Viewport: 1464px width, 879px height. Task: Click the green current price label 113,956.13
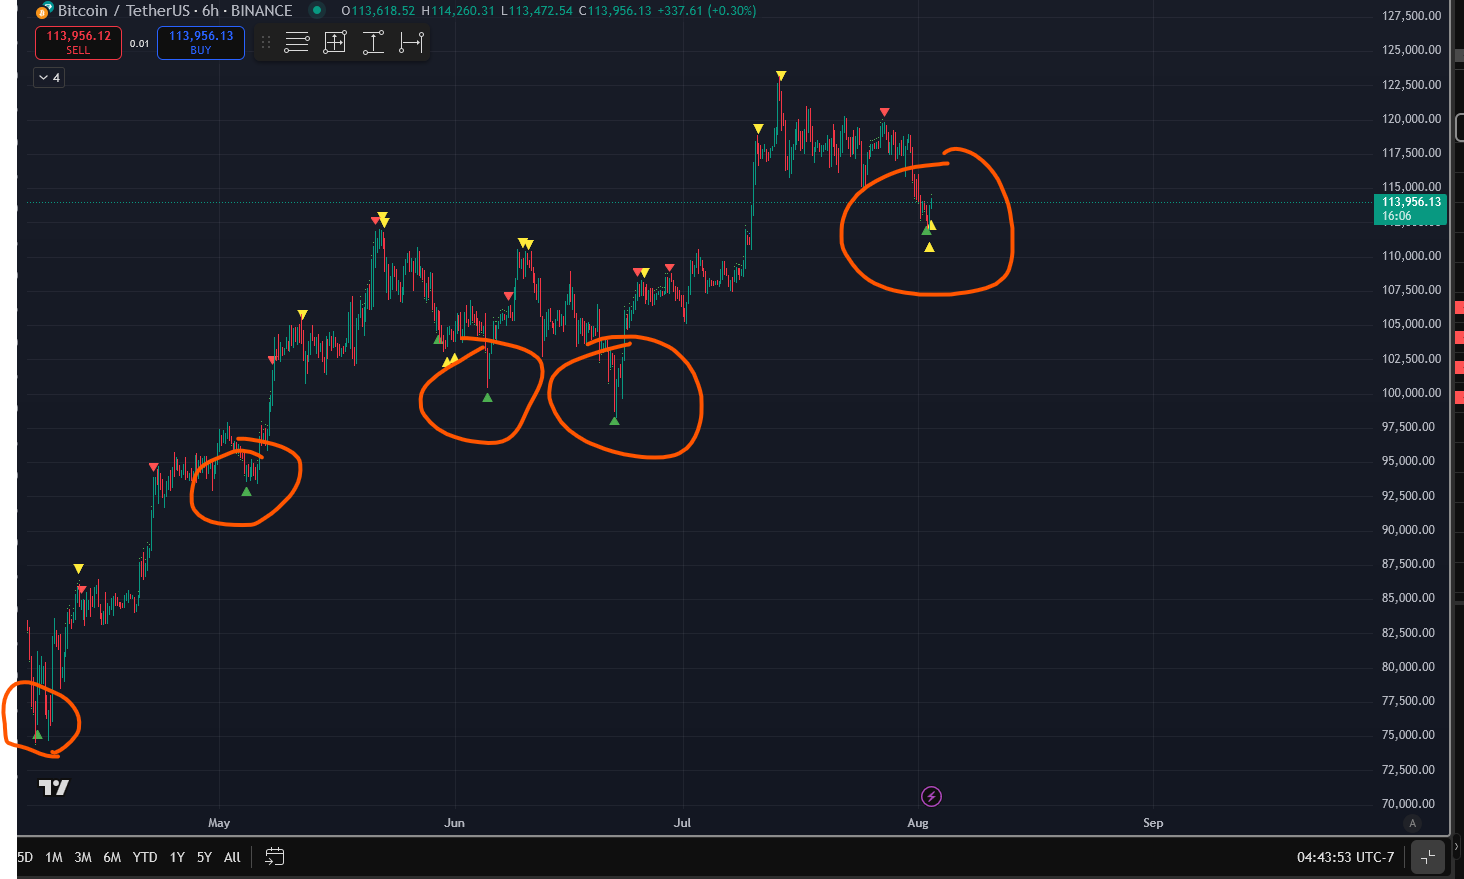point(1411,208)
